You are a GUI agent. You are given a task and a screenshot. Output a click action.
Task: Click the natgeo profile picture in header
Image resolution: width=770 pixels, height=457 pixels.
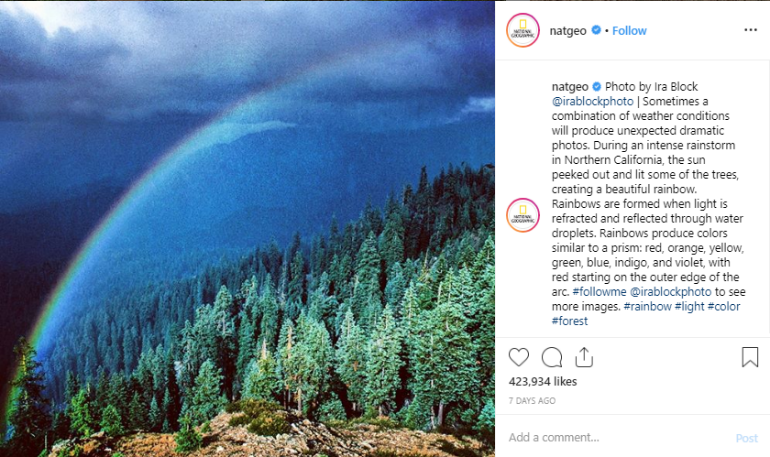coord(523,30)
